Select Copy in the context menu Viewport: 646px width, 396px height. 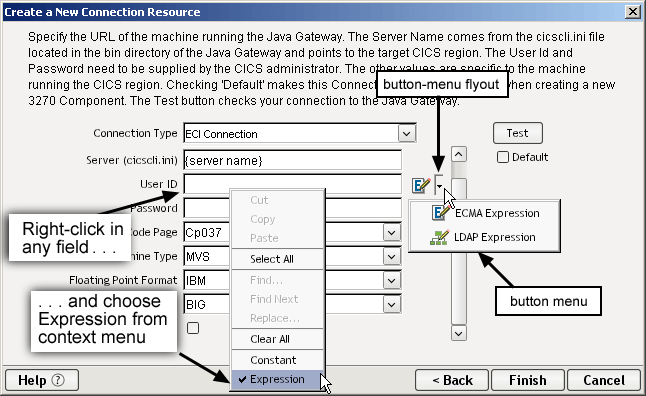[277, 219]
